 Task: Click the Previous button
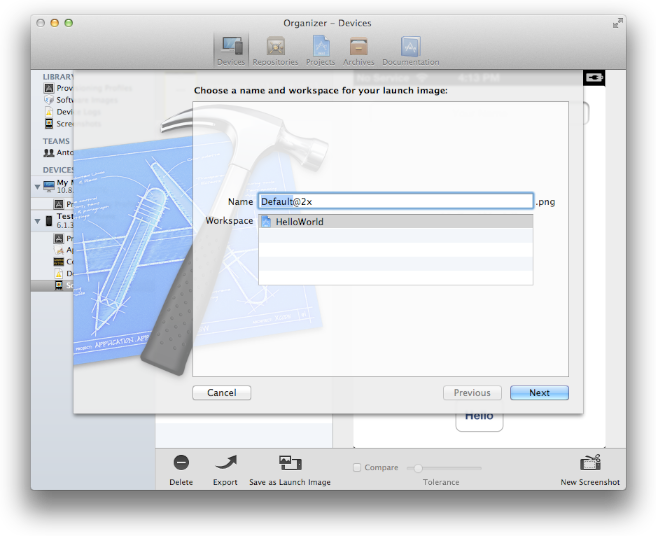pyautogui.click(x=472, y=393)
